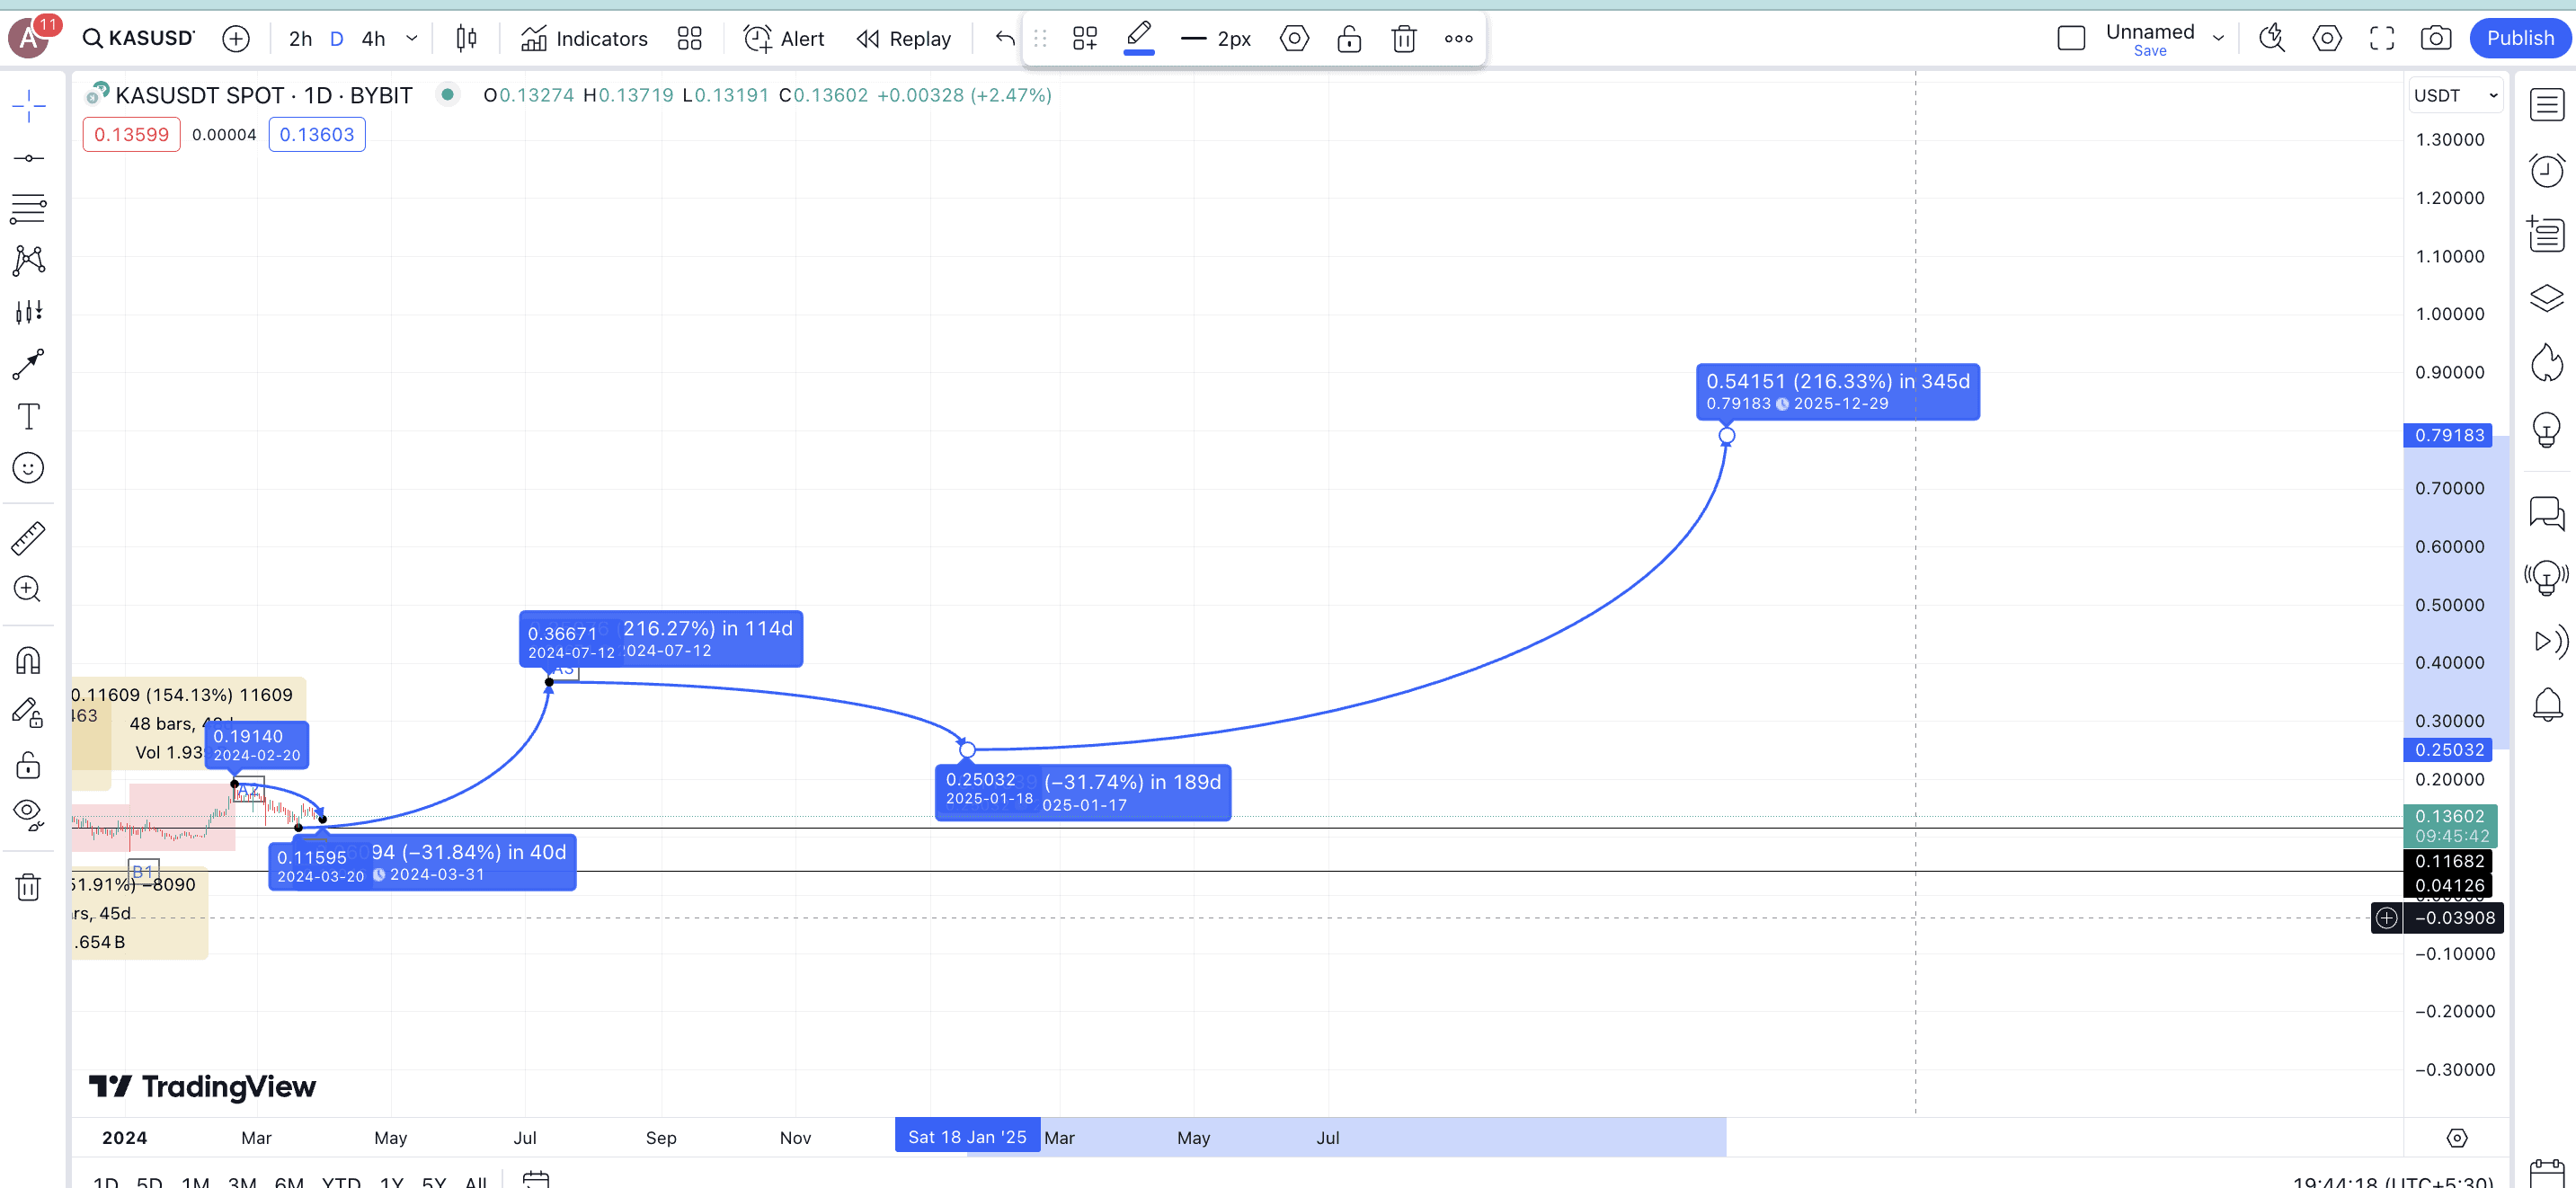Switch to the 4h timeframe

pos(373,39)
